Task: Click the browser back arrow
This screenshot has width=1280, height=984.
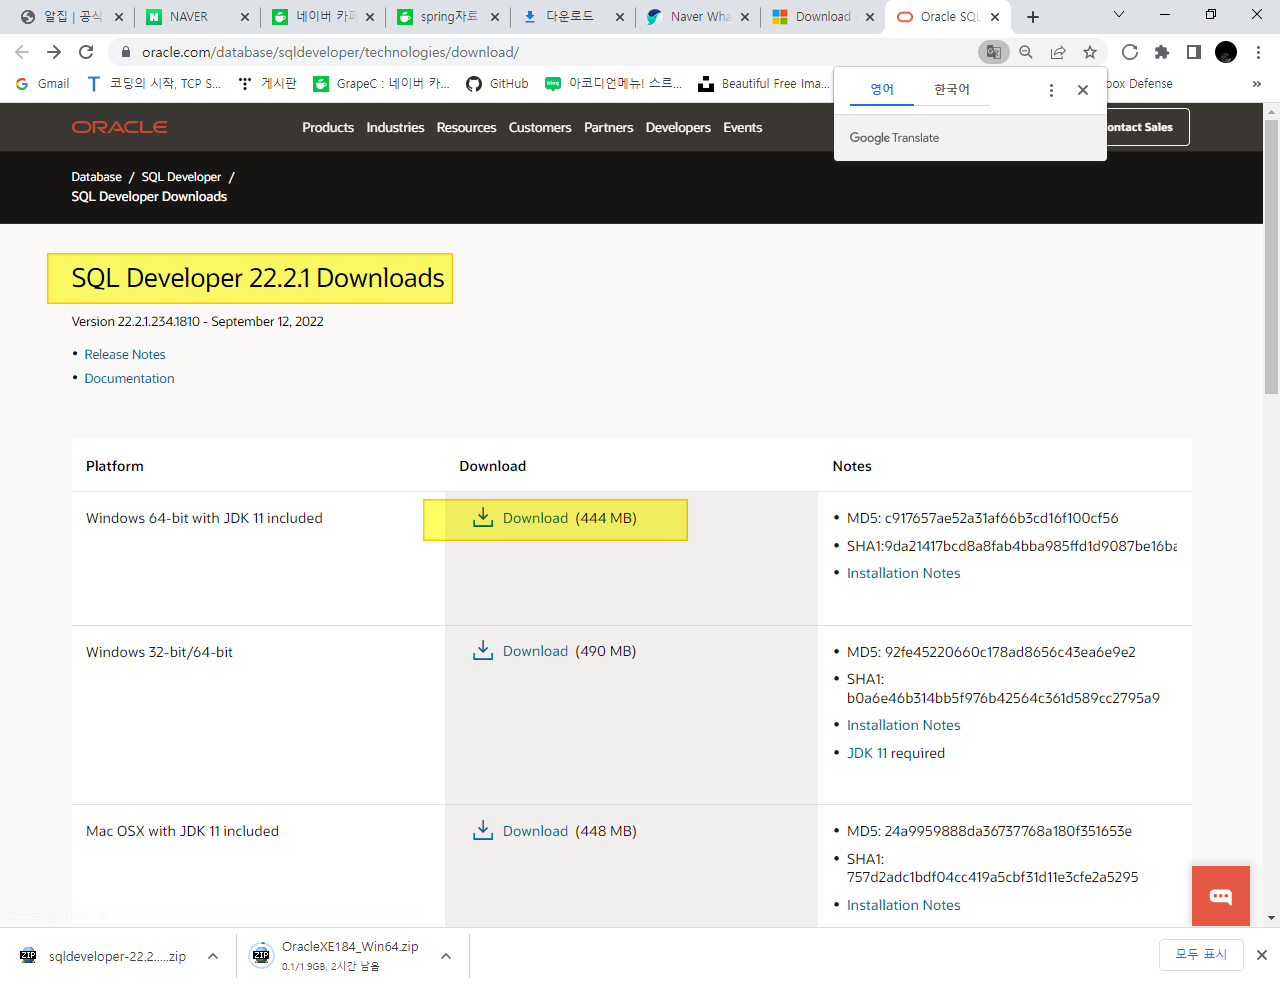Action: tap(22, 52)
